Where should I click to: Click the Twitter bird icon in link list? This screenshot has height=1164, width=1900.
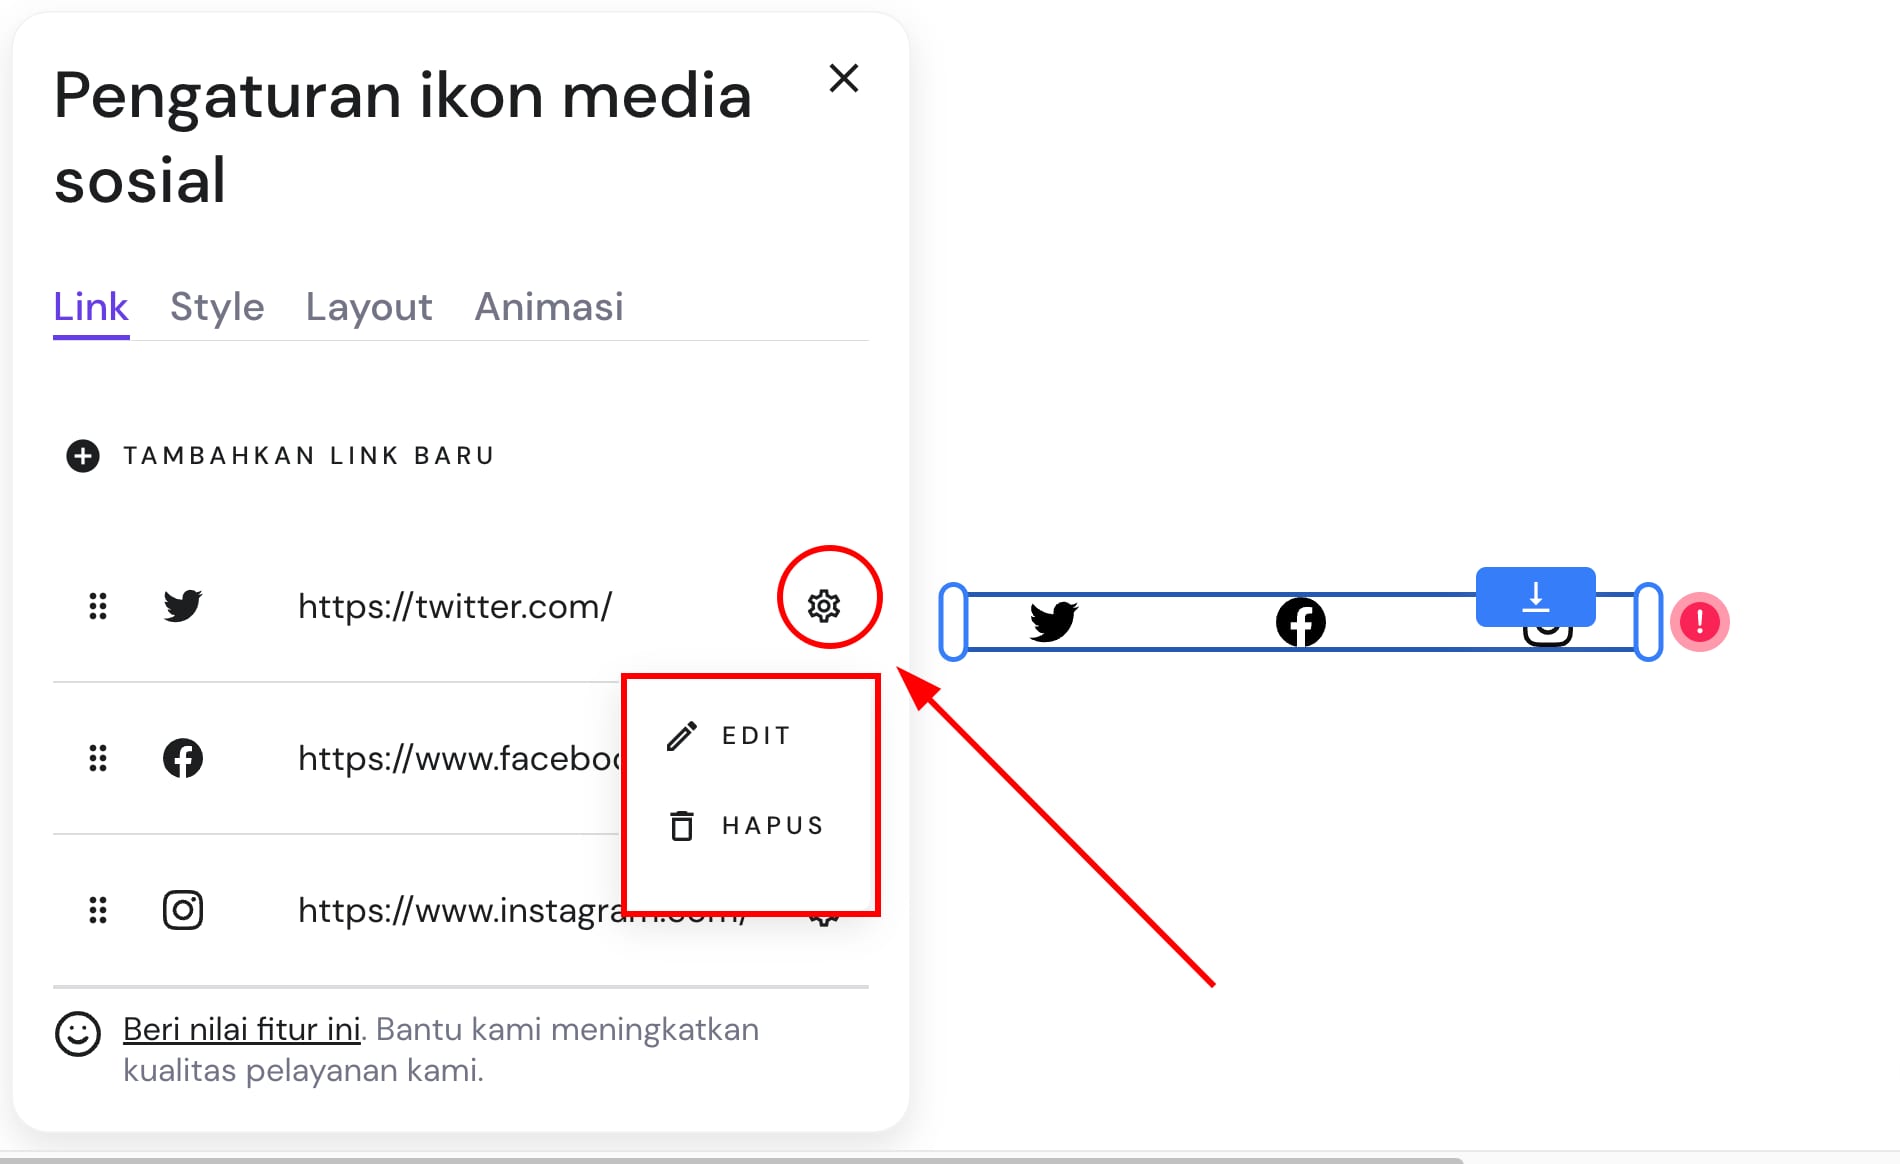(183, 606)
